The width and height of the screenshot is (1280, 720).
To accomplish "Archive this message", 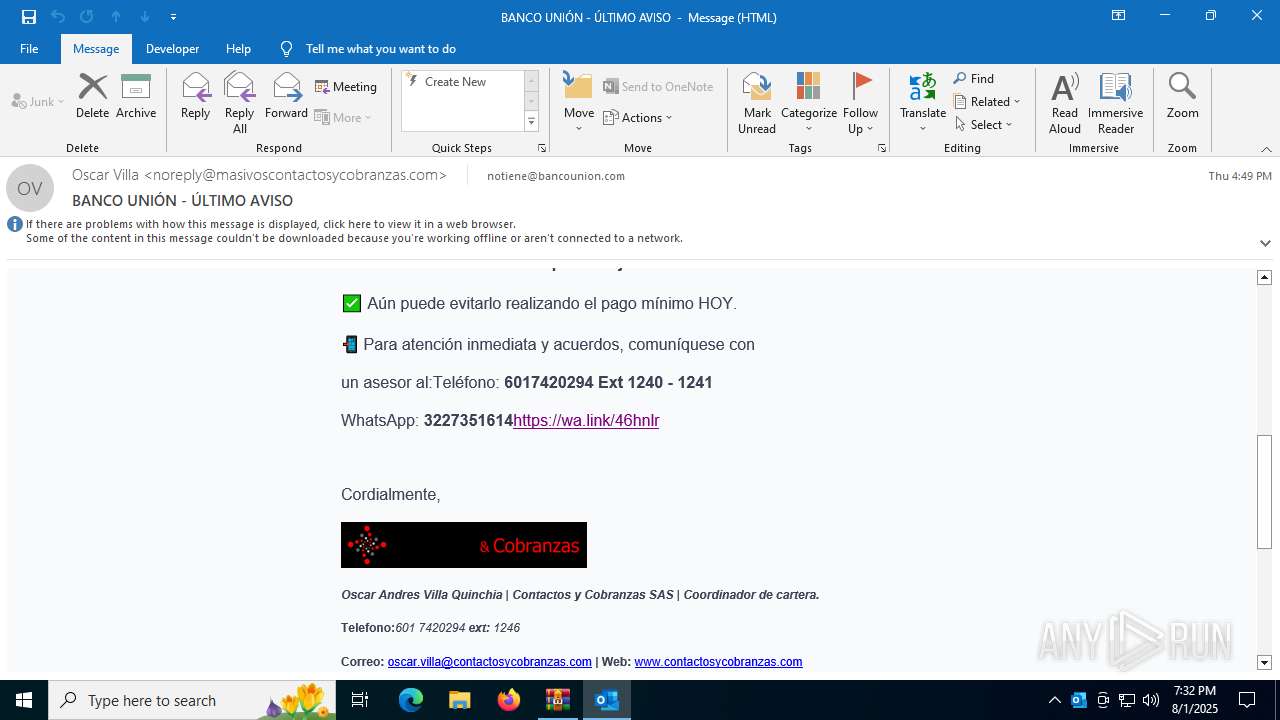I will click(136, 97).
